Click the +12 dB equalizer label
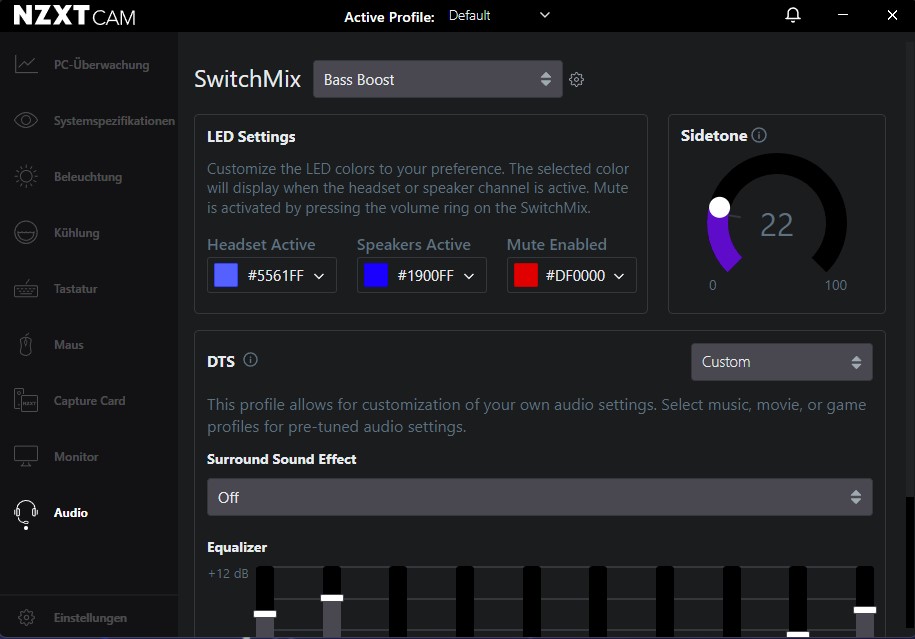Viewport: 915px width, 639px height. point(228,574)
